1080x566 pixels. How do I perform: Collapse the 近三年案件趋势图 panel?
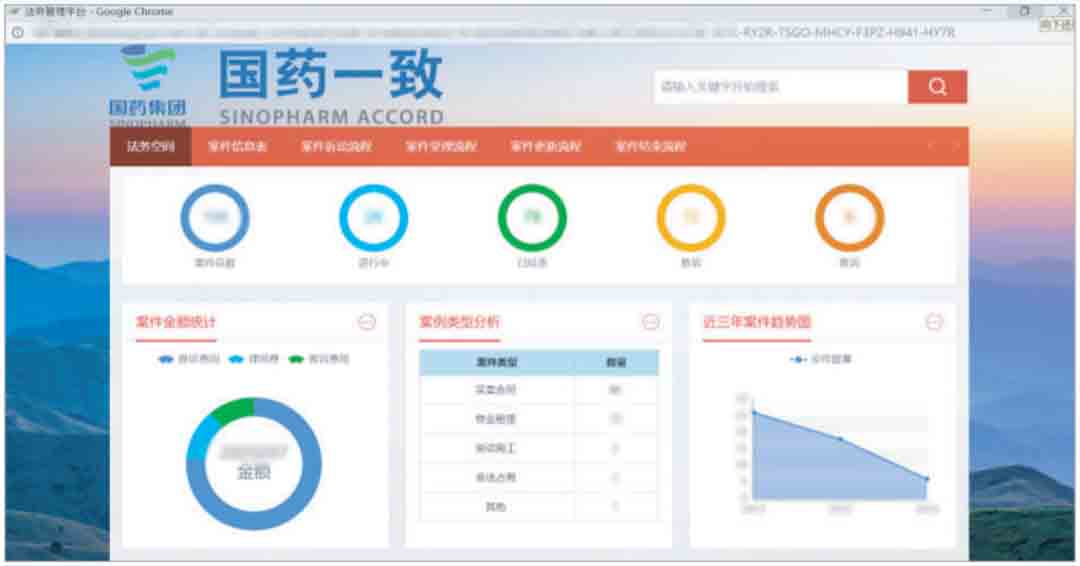coord(934,322)
